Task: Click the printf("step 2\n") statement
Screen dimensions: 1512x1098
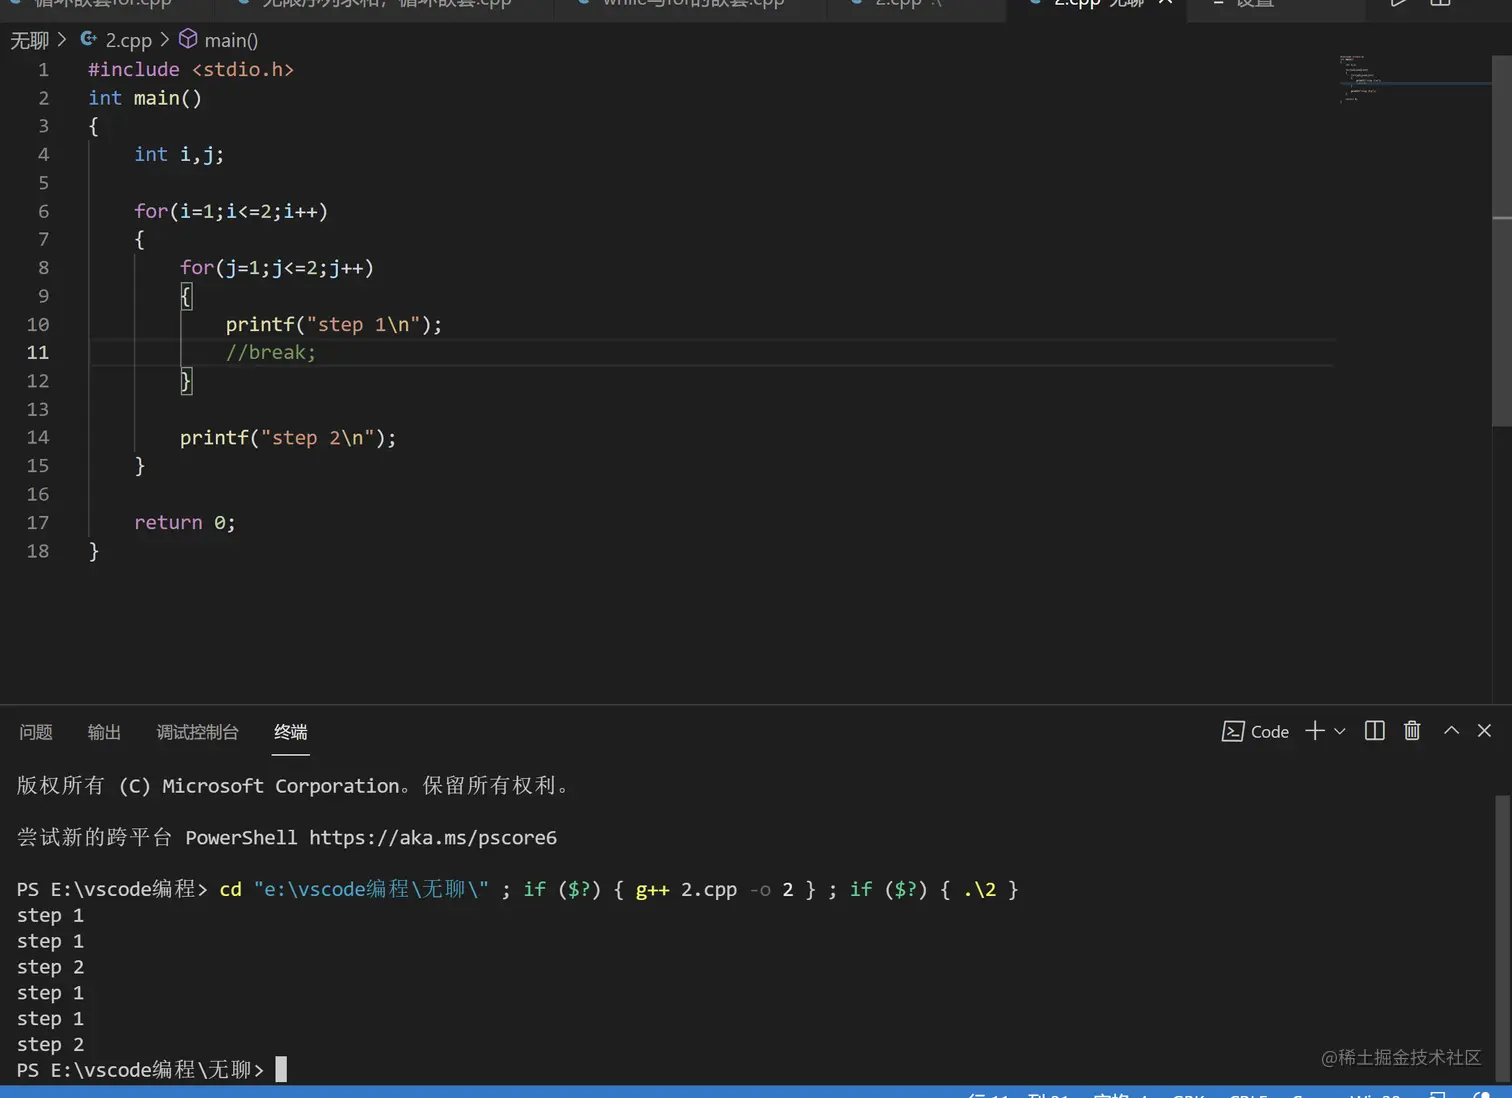Action: tap(288, 437)
